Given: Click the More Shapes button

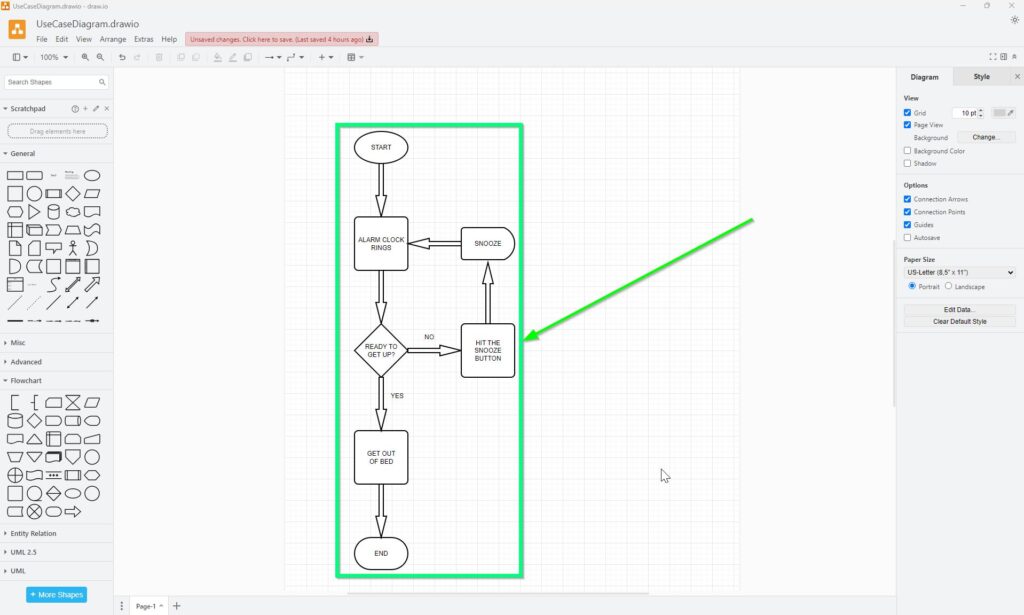Looking at the screenshot, I should click(57, 595).
